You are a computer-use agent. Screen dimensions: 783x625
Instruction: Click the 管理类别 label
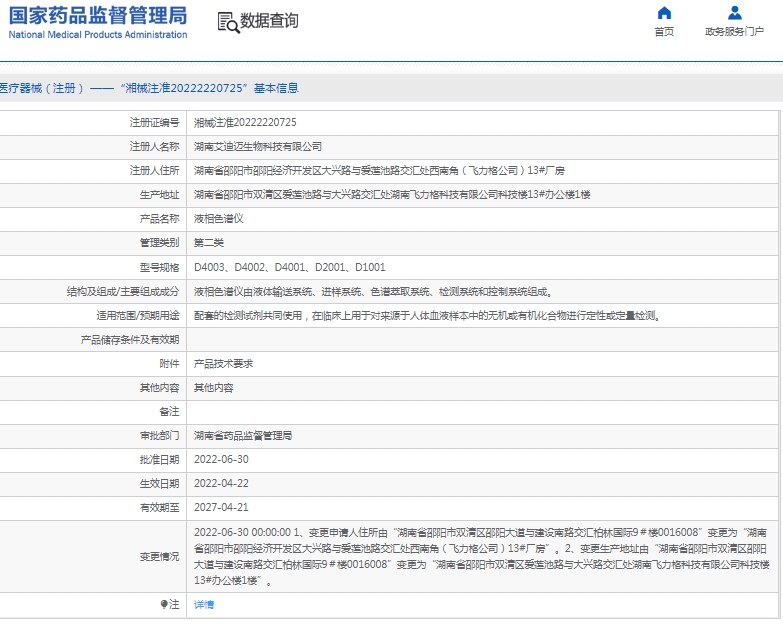tap(159, 243)
